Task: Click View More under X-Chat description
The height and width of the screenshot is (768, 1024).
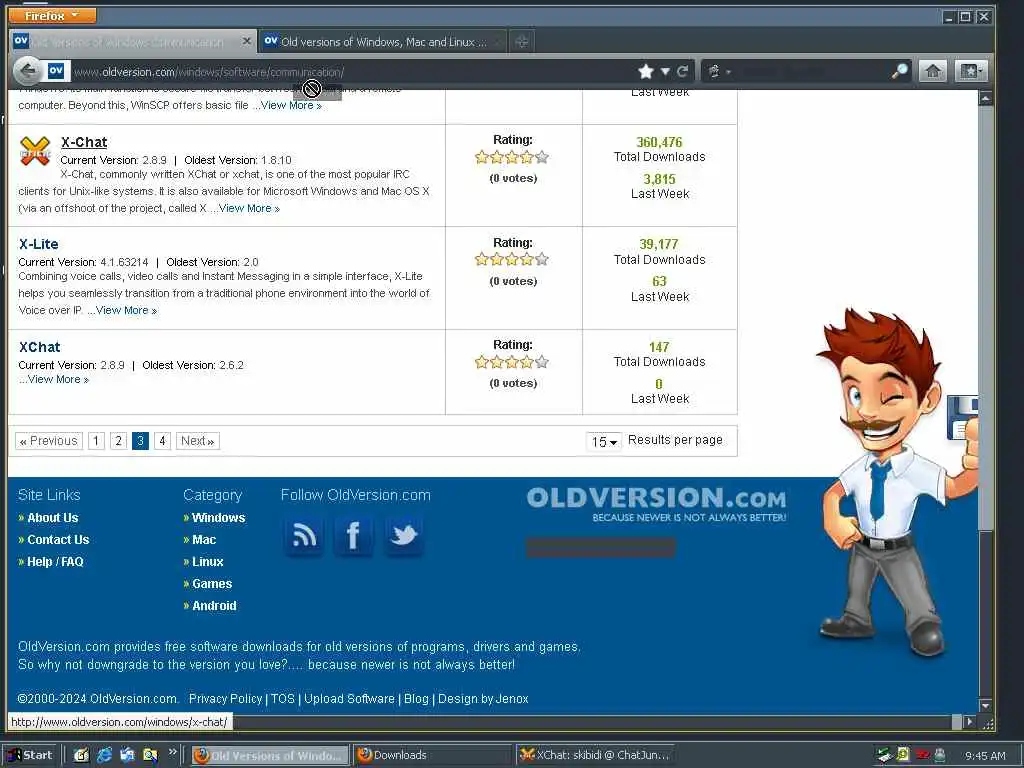Action: [249, 208]
